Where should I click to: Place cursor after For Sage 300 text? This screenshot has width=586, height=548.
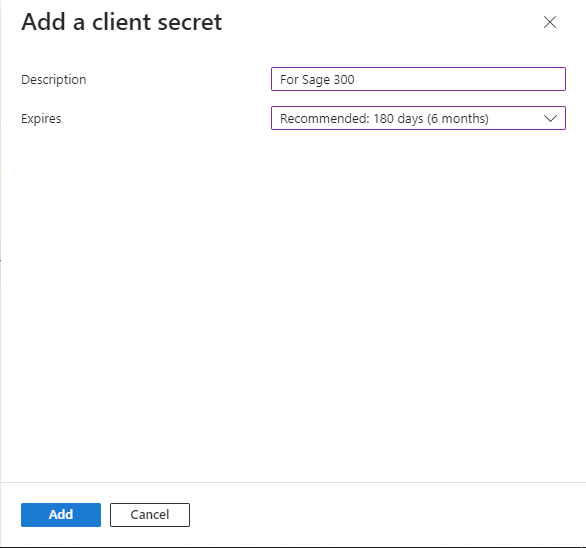point(356,80)
